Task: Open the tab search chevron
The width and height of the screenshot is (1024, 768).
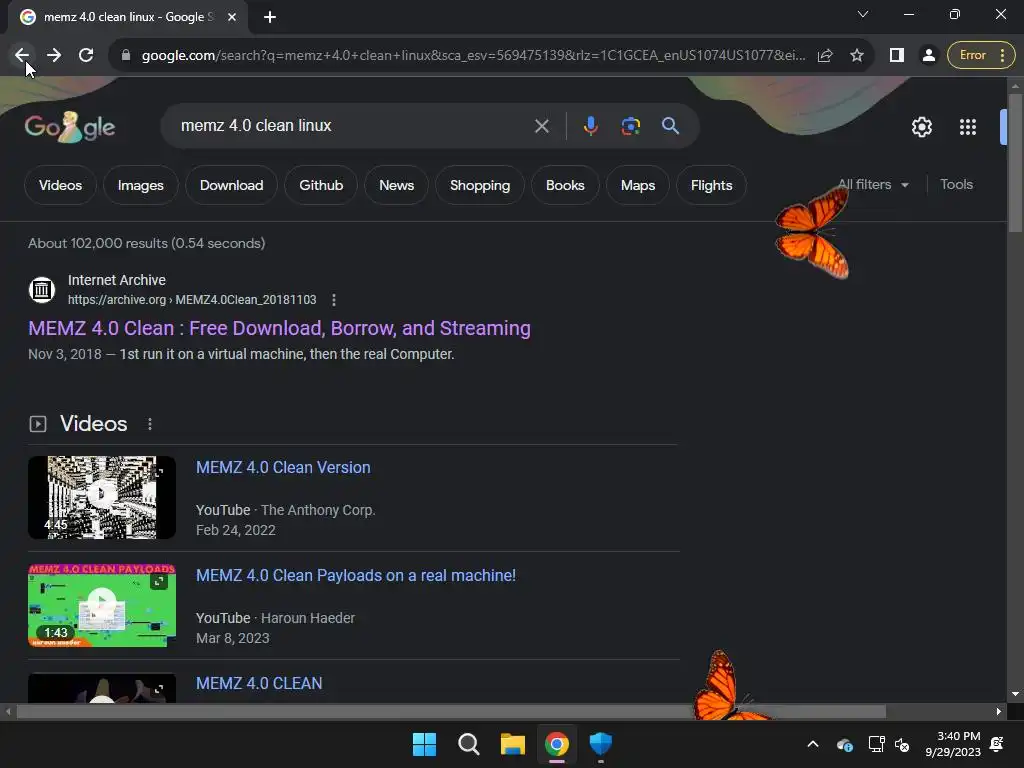Action: (863, 14)
